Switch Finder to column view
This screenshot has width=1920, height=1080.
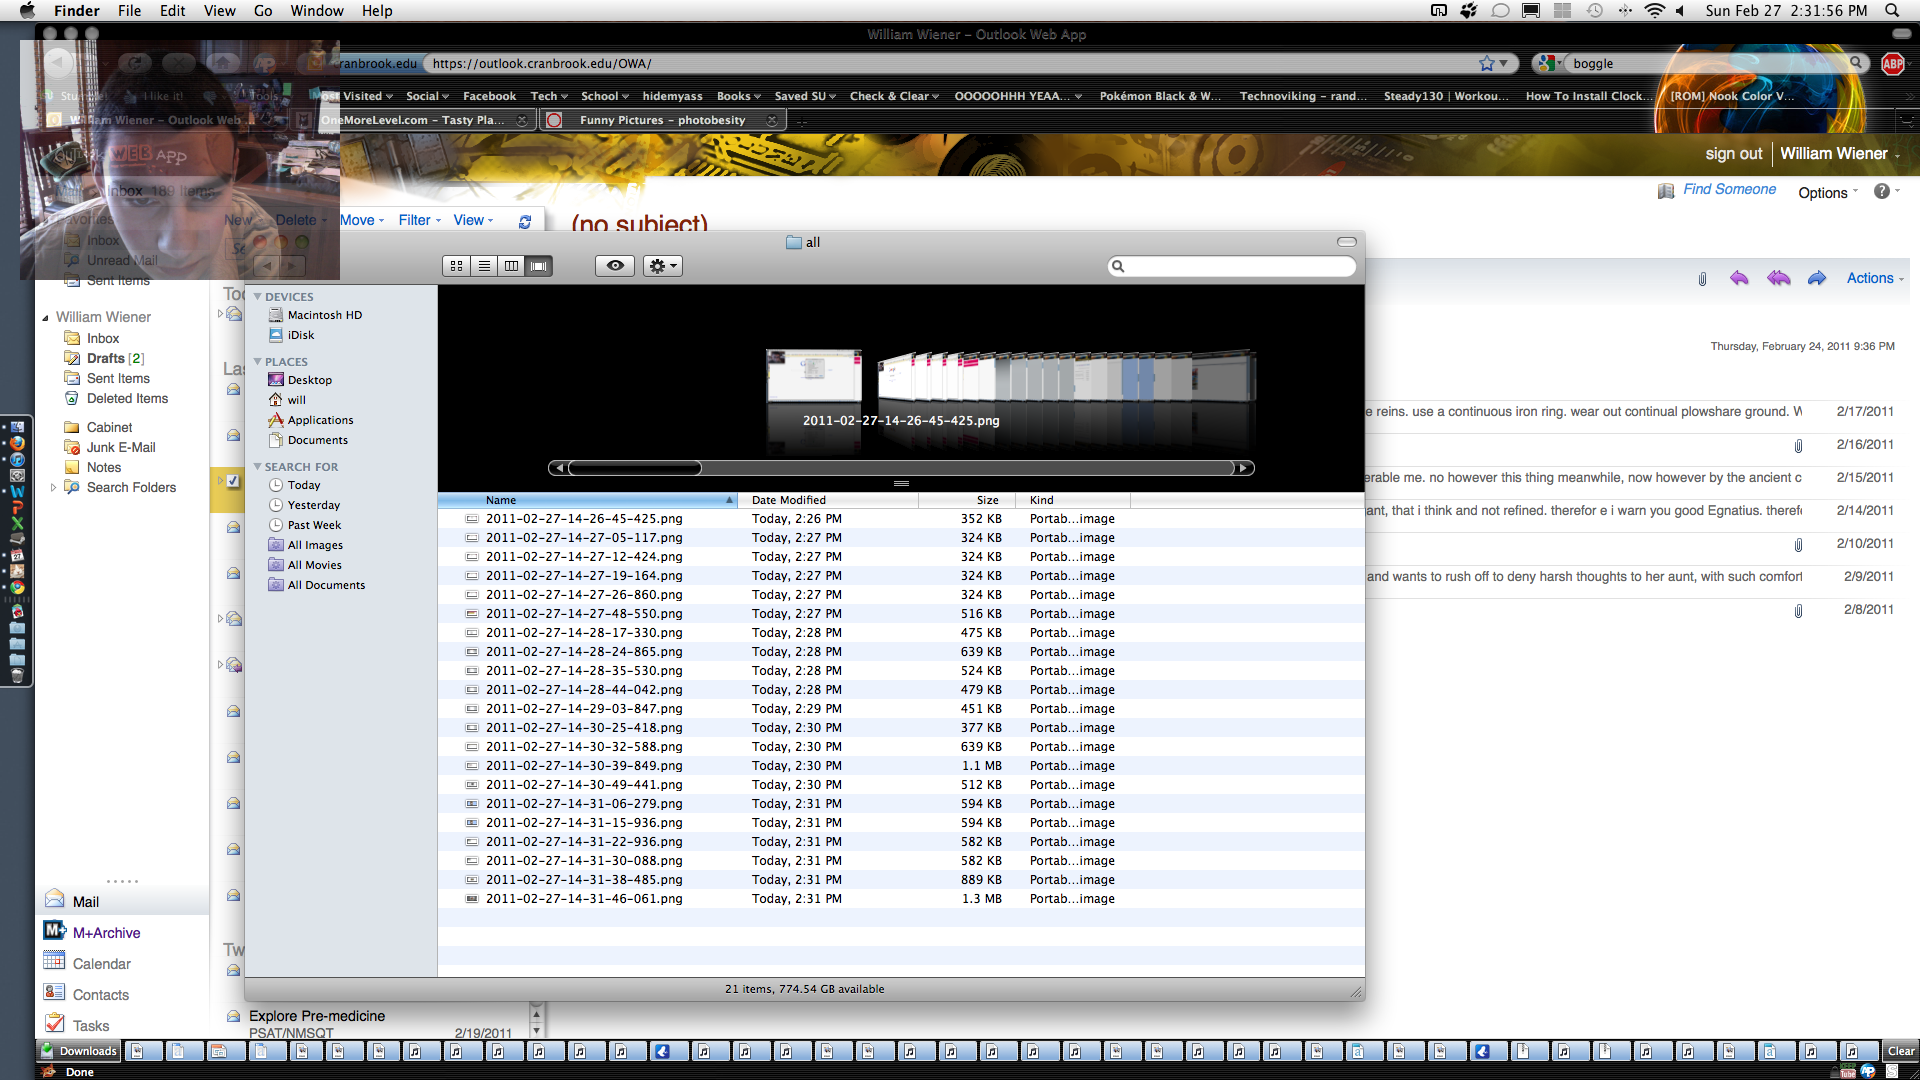pyautogui.click(x=511, y=266)
